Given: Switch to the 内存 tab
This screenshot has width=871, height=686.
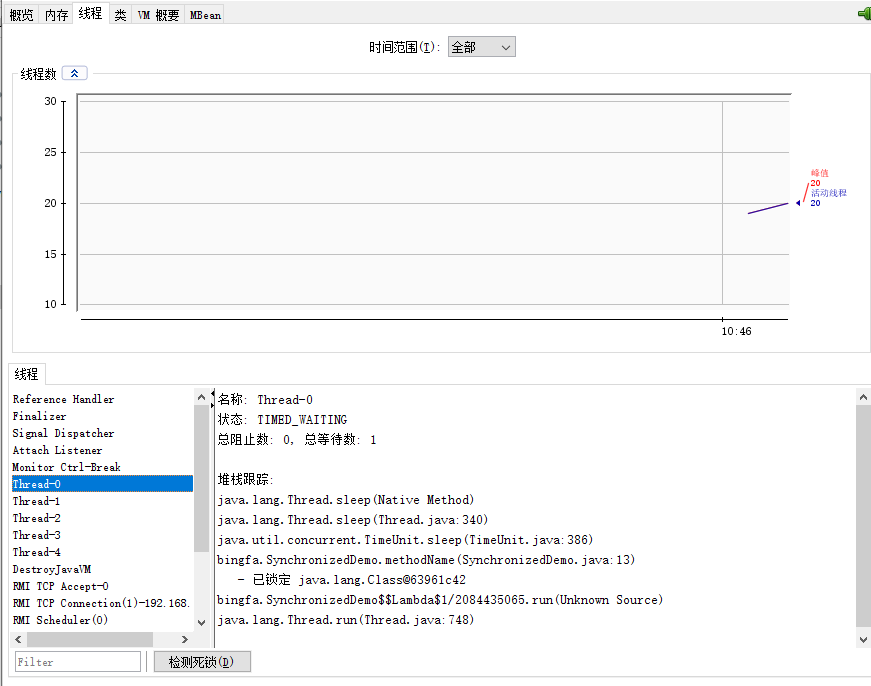Looking at the screenshot, I should 55,13.
